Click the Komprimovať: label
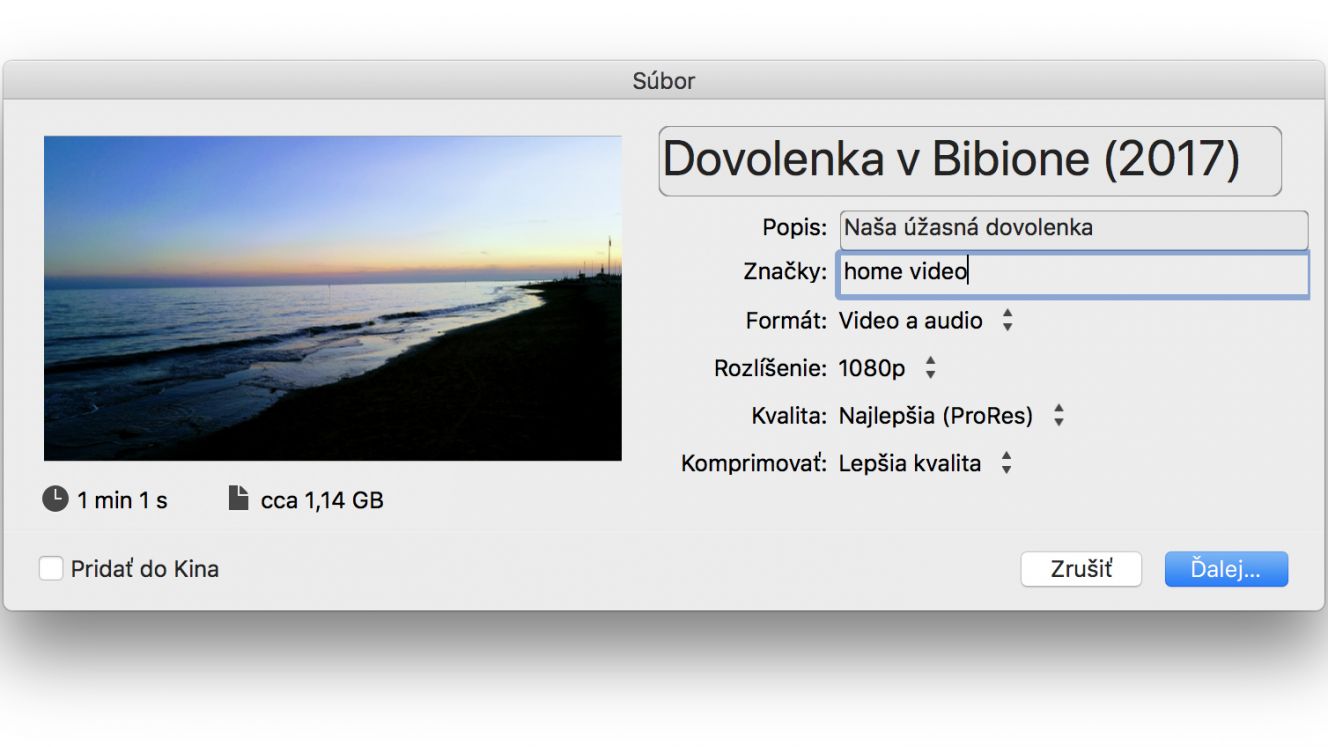 pos(754,463)
